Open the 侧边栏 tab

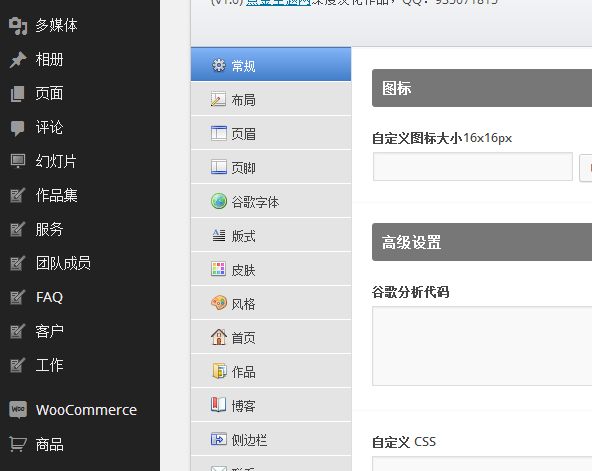tap(271, 439)
